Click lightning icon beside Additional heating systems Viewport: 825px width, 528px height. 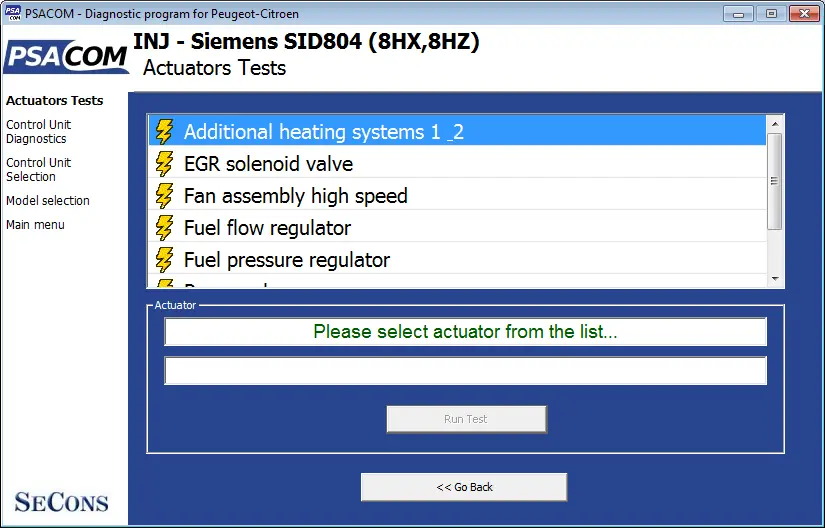pyautogui.click(x=164, y=131)
